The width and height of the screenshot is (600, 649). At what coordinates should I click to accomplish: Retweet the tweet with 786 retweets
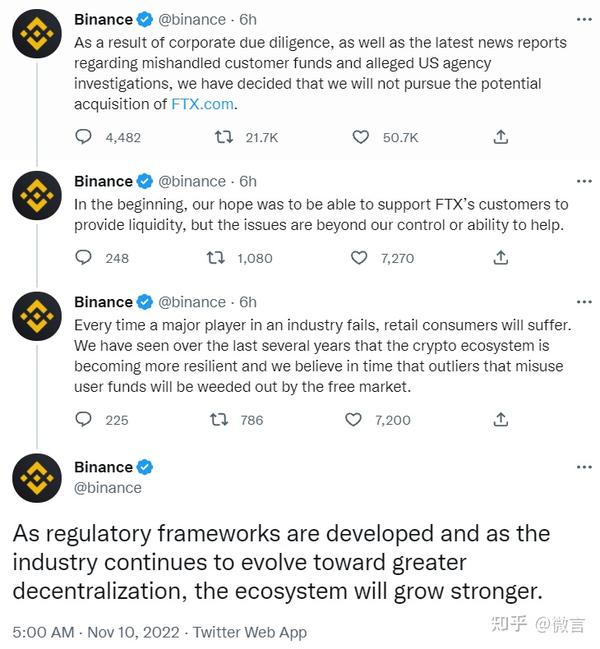(215, 420)
